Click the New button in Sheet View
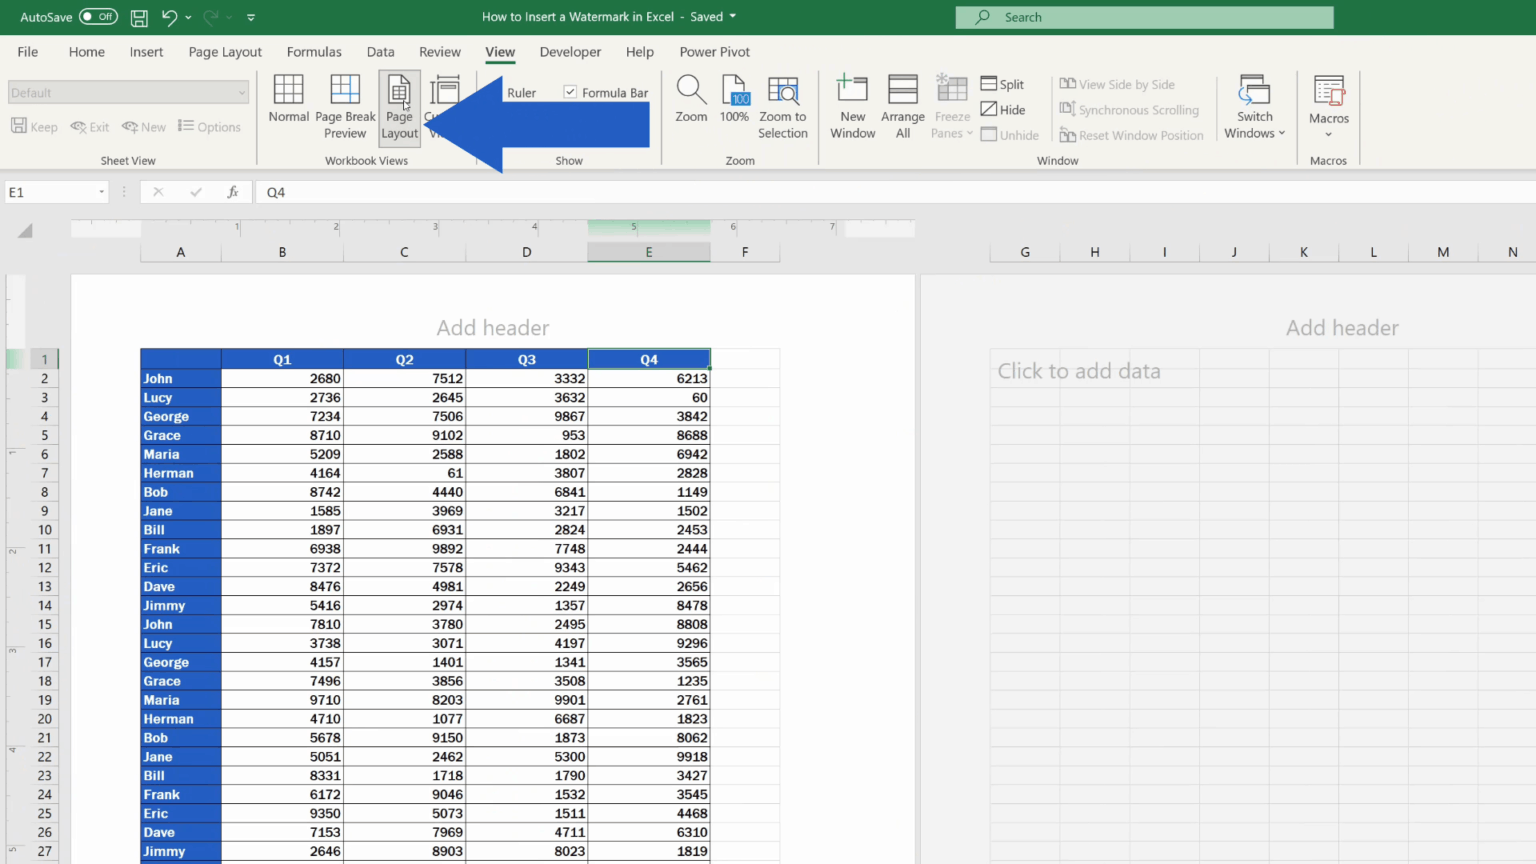Image resolution: width=1536 pixels, height=864 pixels. point(143,126)
